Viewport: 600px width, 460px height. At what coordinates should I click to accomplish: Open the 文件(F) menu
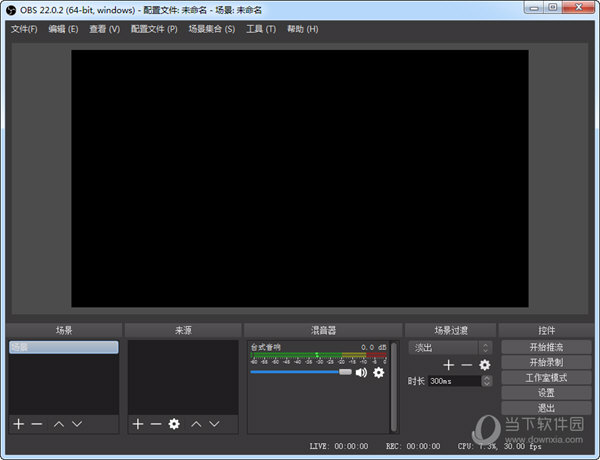pyautogui.click(x=24, y=29)
